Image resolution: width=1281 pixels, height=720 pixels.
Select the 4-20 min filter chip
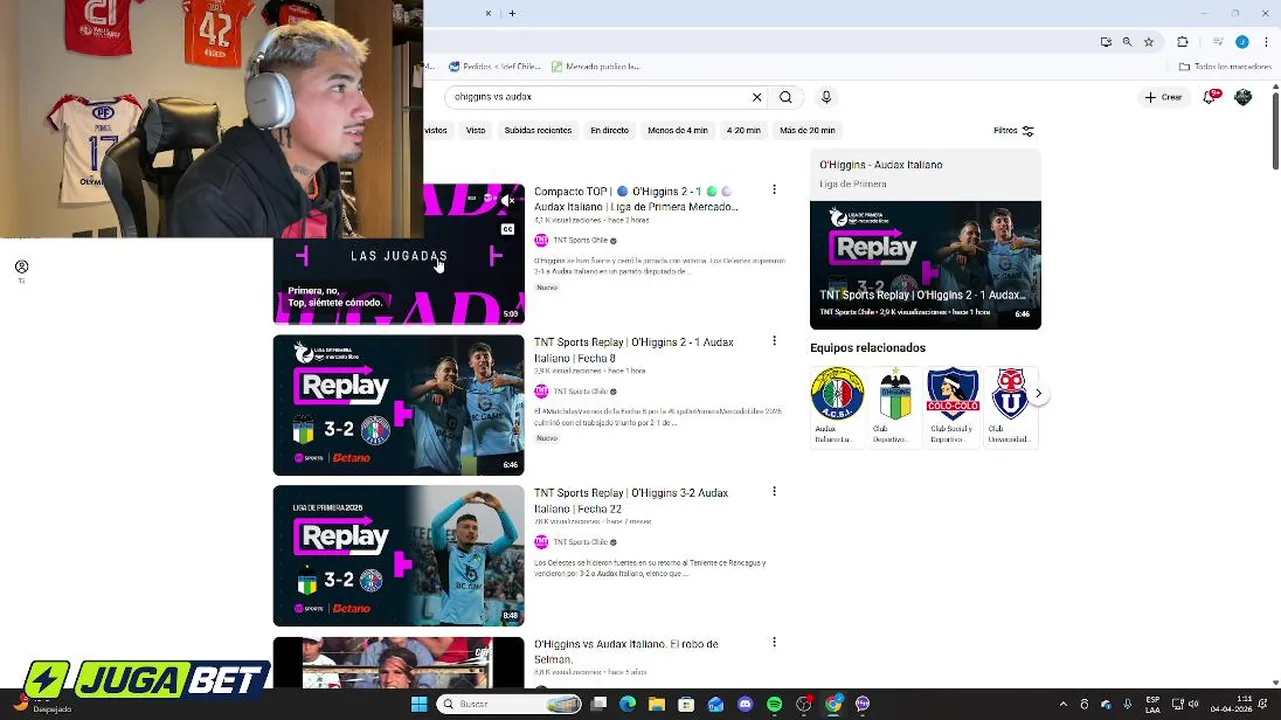[743, 130]
